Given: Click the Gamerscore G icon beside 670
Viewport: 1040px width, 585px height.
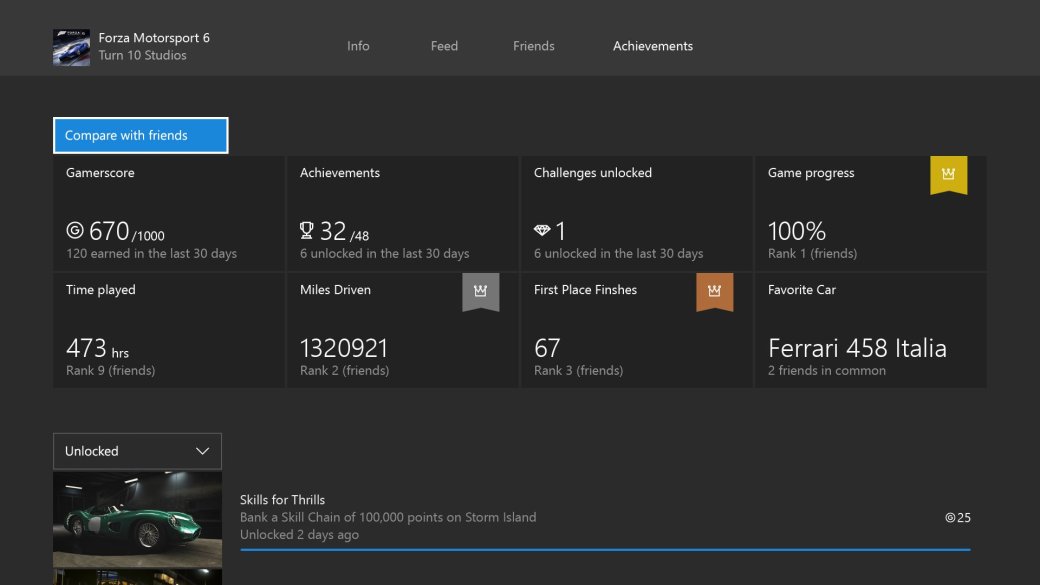Looking at the screenshot, I should click(x=75, y=230).
